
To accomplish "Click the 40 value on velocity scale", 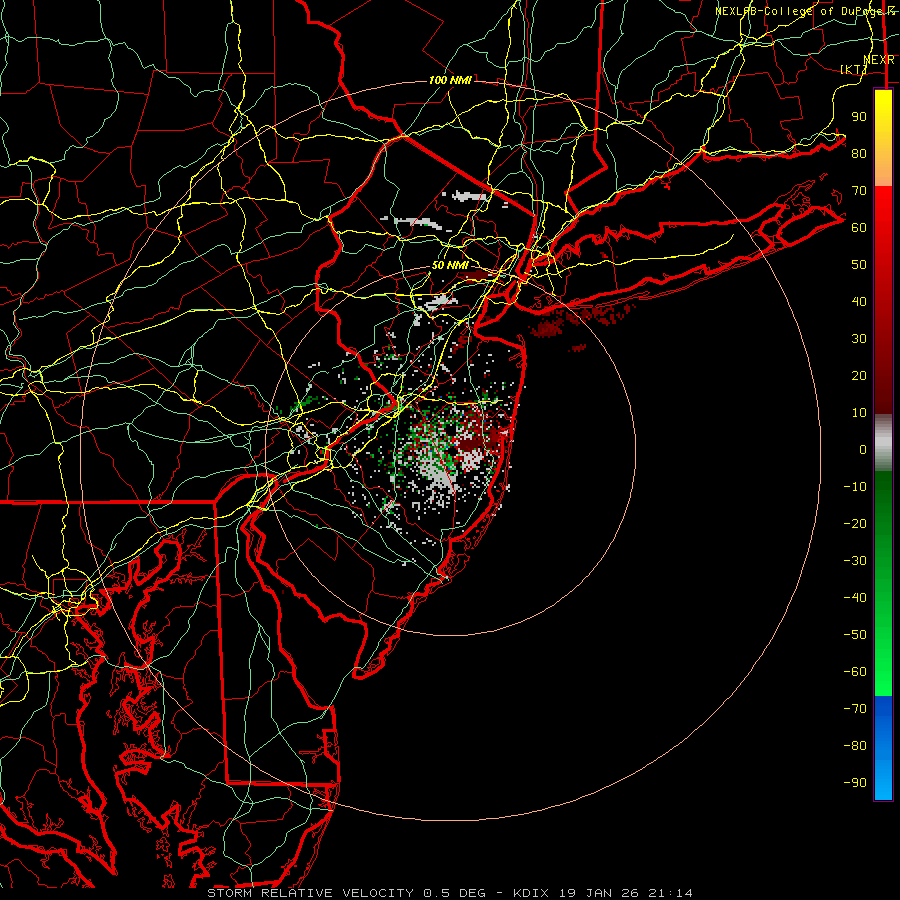I will pyautogui.click(x=859, y=302).
